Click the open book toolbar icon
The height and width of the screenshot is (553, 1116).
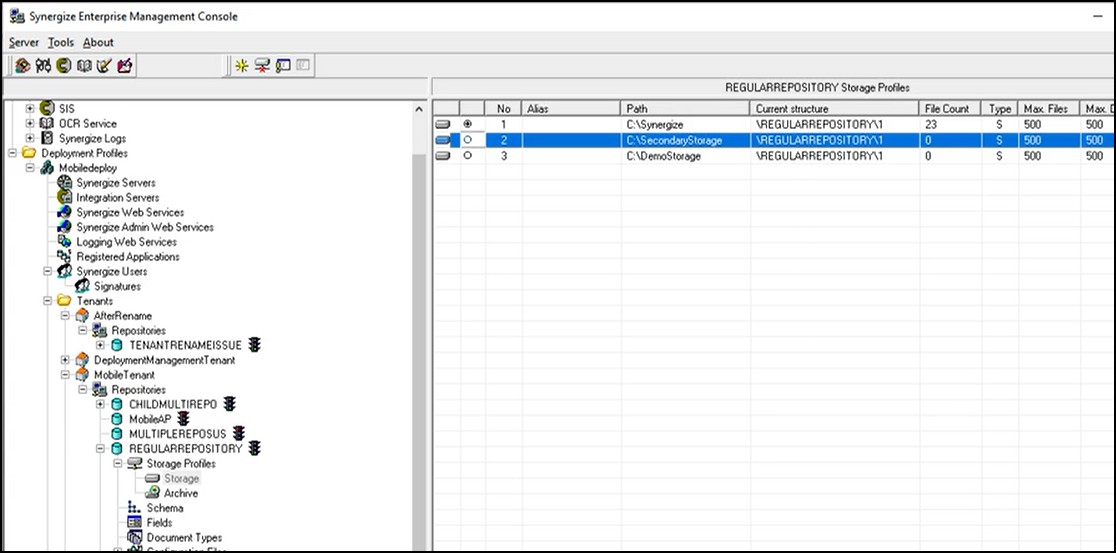tap(84, 66)
